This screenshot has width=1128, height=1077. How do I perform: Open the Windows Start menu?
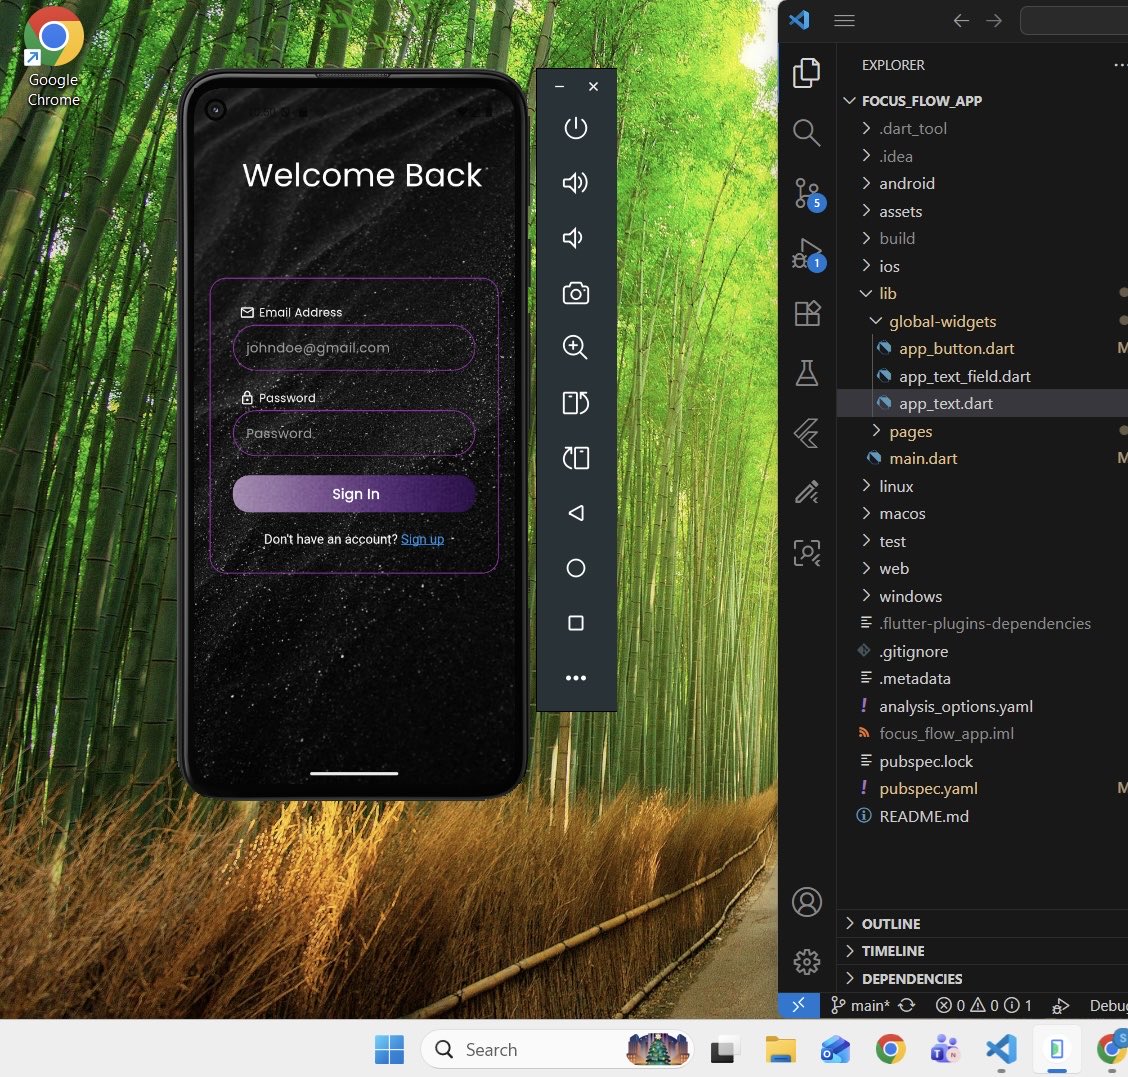389,1049
